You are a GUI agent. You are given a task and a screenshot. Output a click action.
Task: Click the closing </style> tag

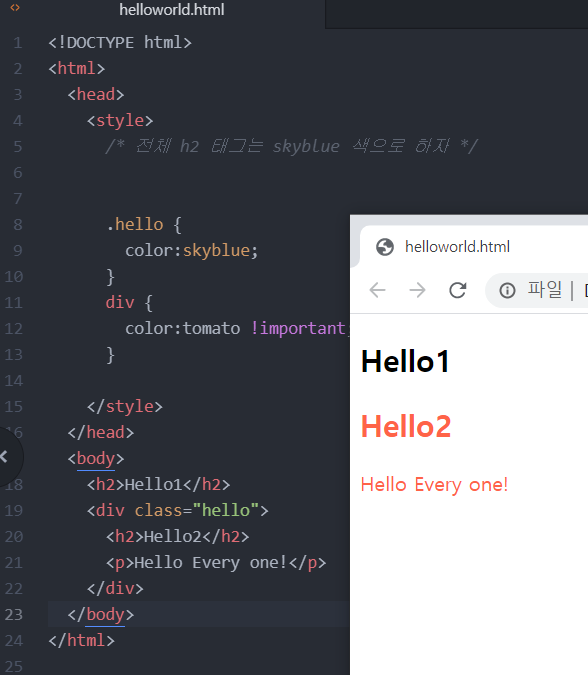coord(125,406)
